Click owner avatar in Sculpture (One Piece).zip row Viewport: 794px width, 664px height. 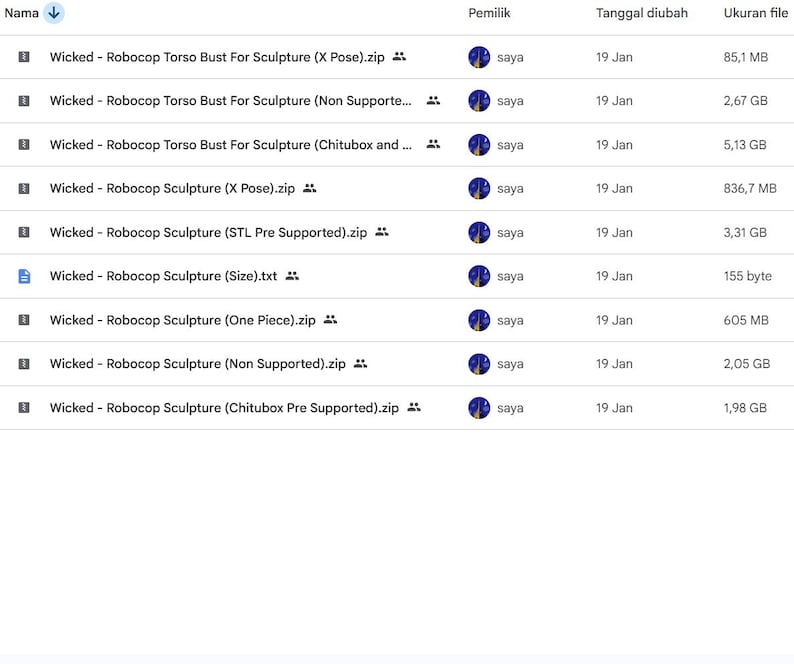click(x=479, y=320)
